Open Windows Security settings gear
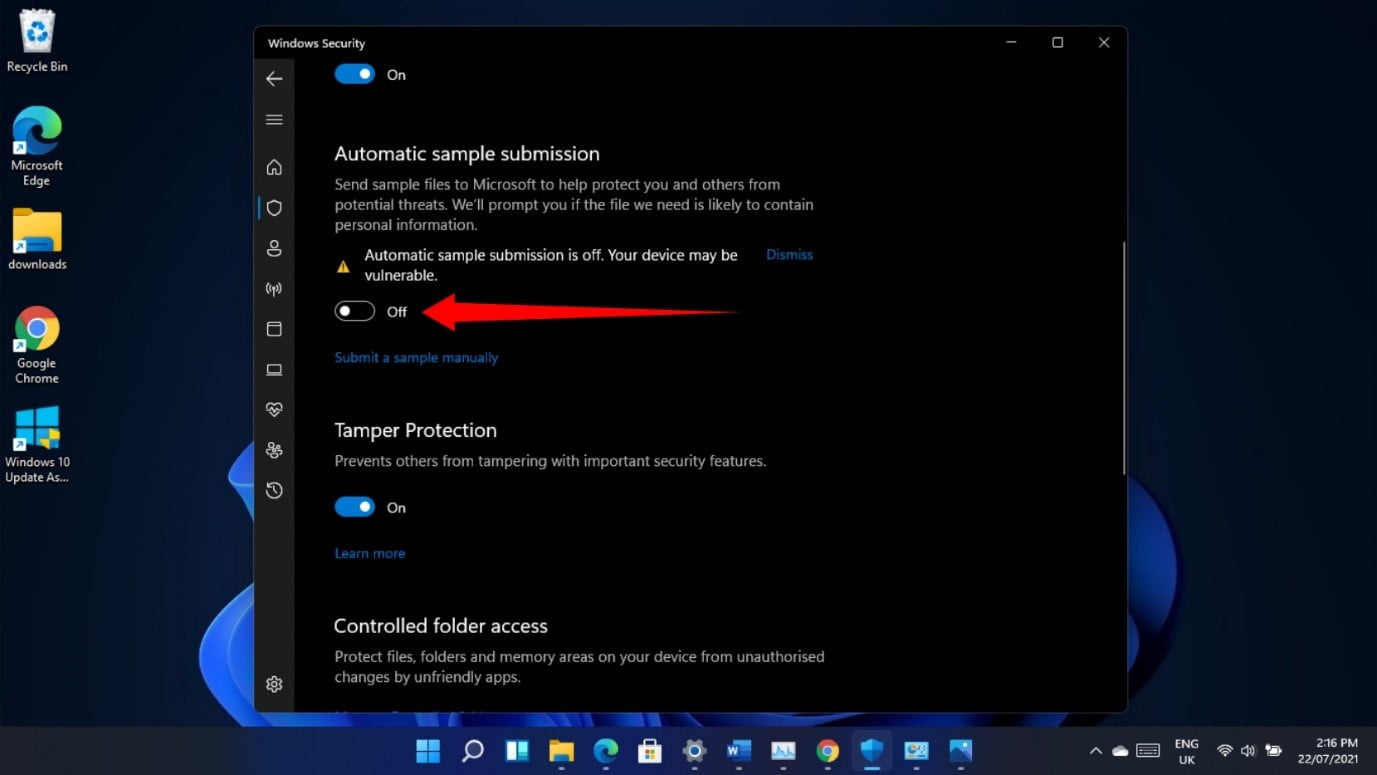The image size is (1377, 775). click(x=274, y=684)
